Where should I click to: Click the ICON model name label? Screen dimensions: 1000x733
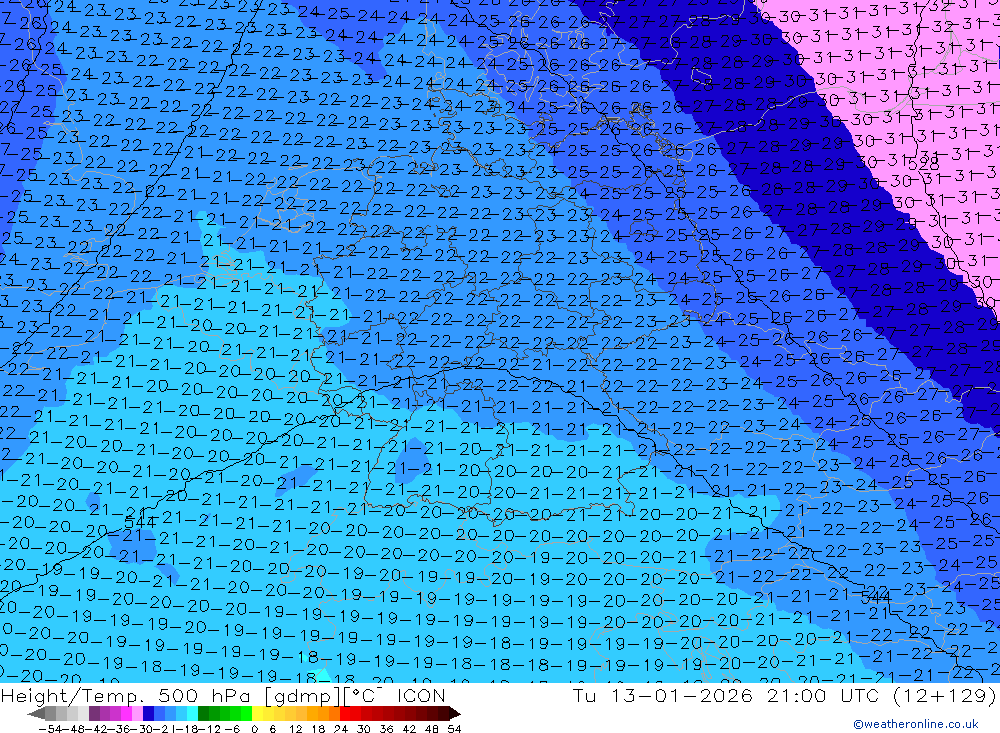pyautogui.click(x=421, y=695)
